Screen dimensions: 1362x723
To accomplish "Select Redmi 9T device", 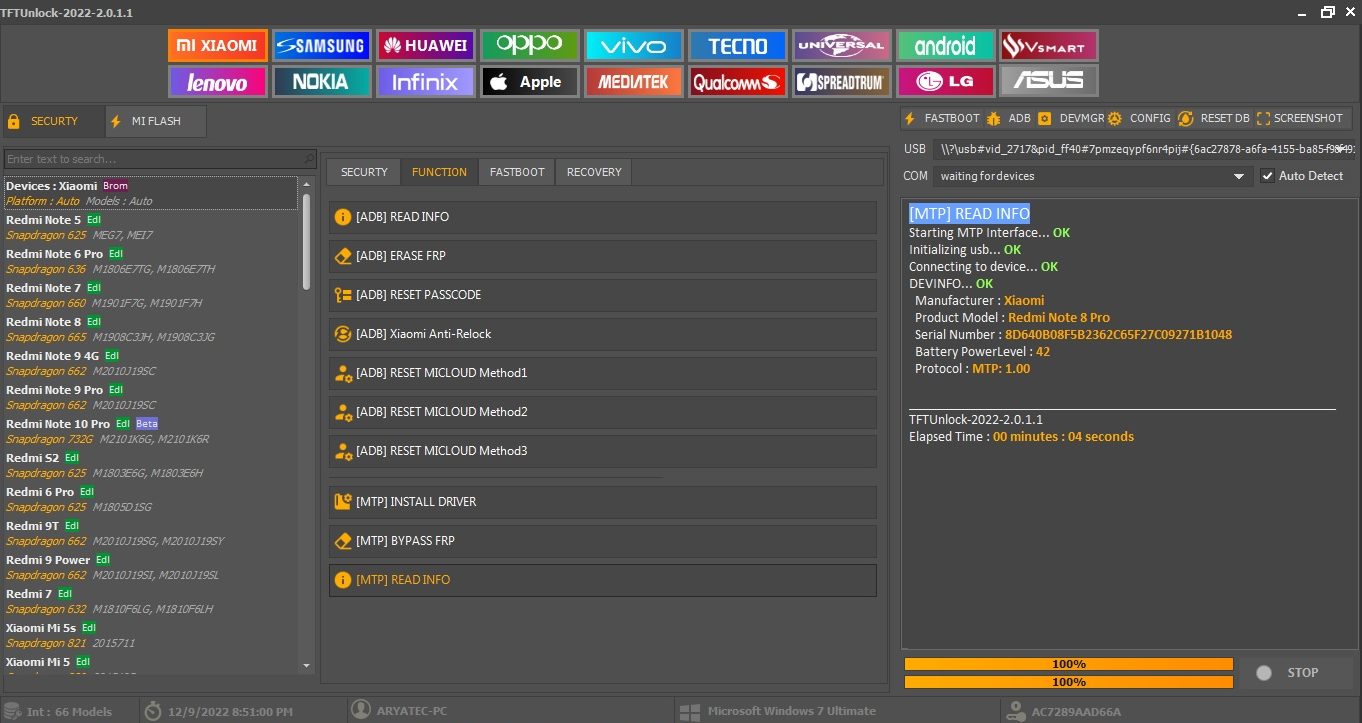I will (151, 533).
